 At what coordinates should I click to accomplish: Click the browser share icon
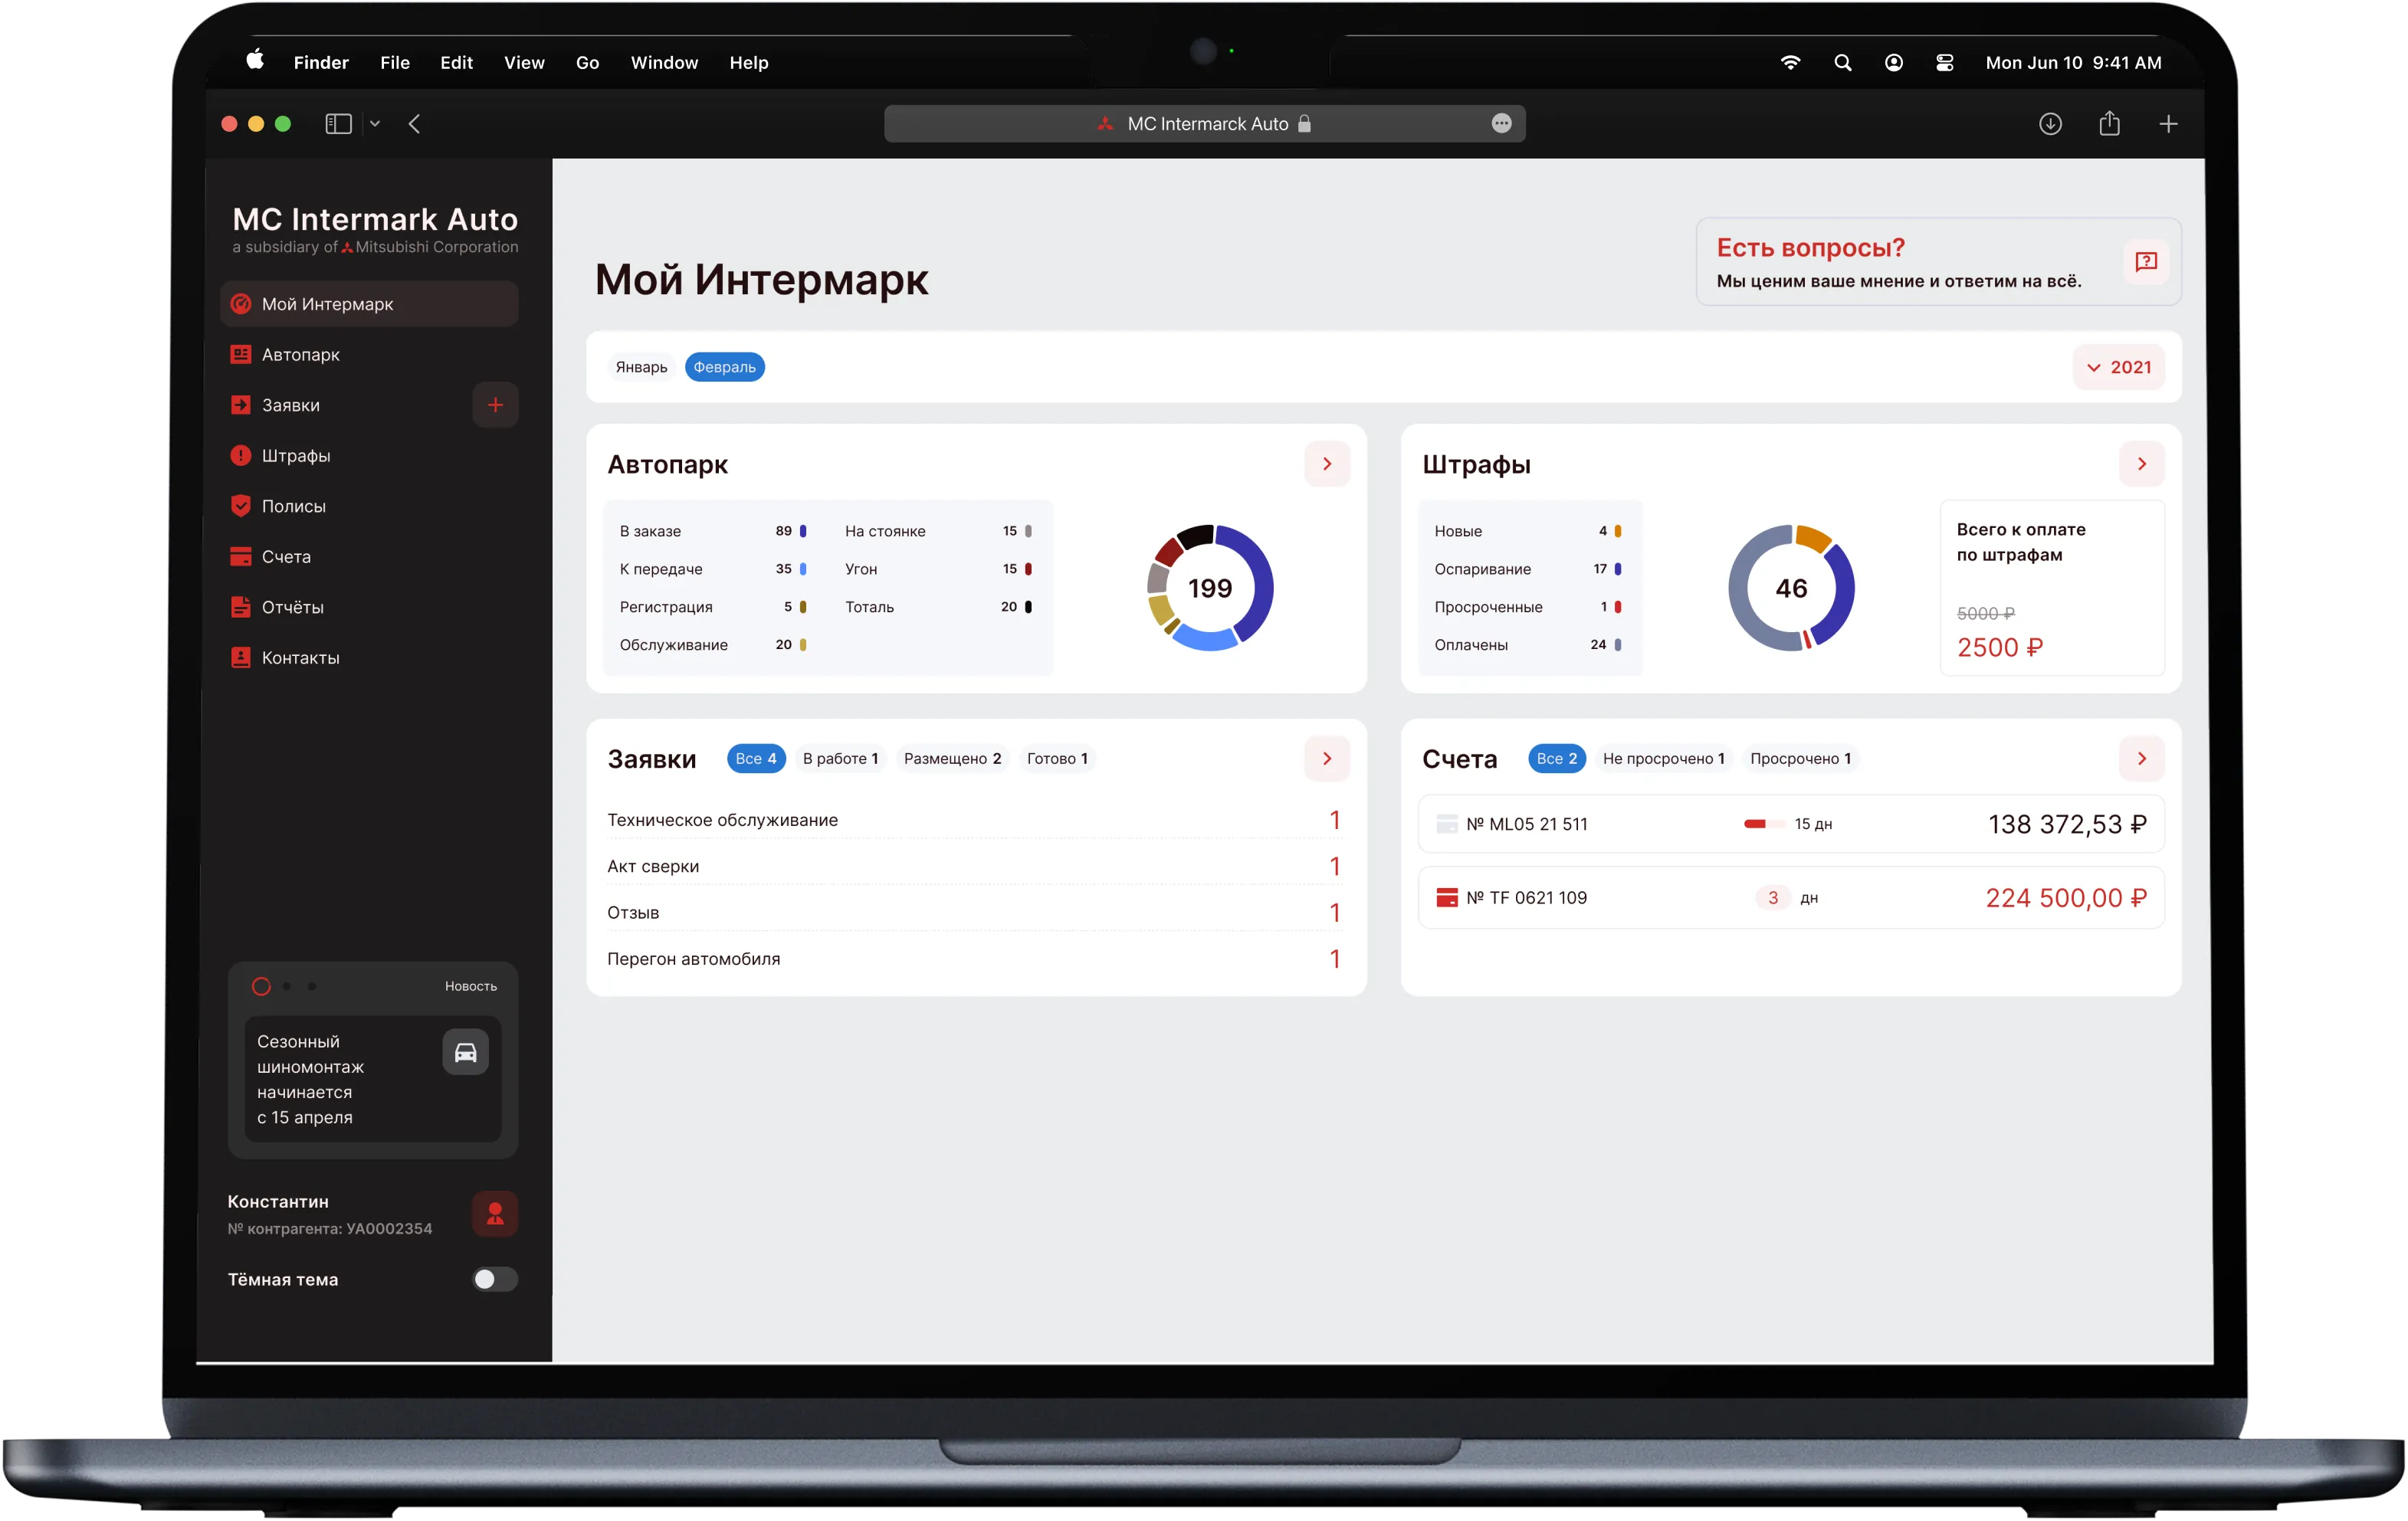point(2109,123)
